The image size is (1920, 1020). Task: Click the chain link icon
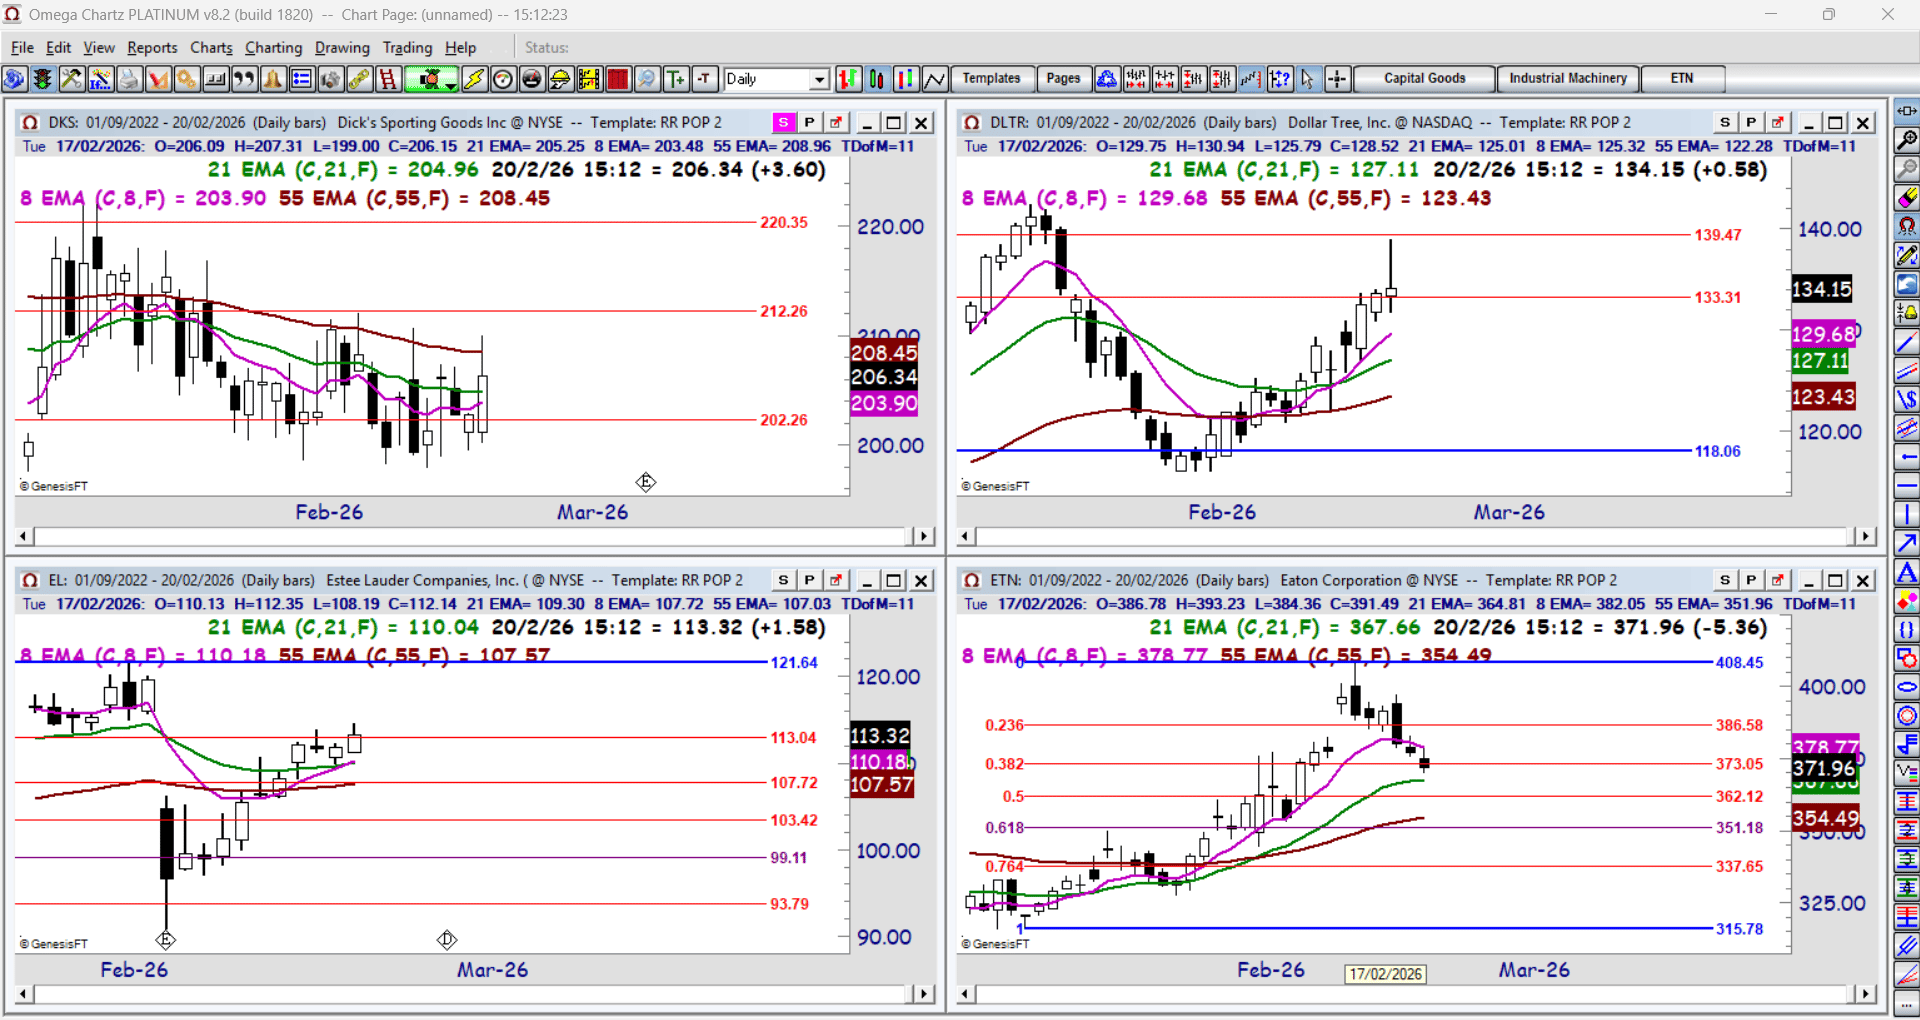[x=359, y=79]
